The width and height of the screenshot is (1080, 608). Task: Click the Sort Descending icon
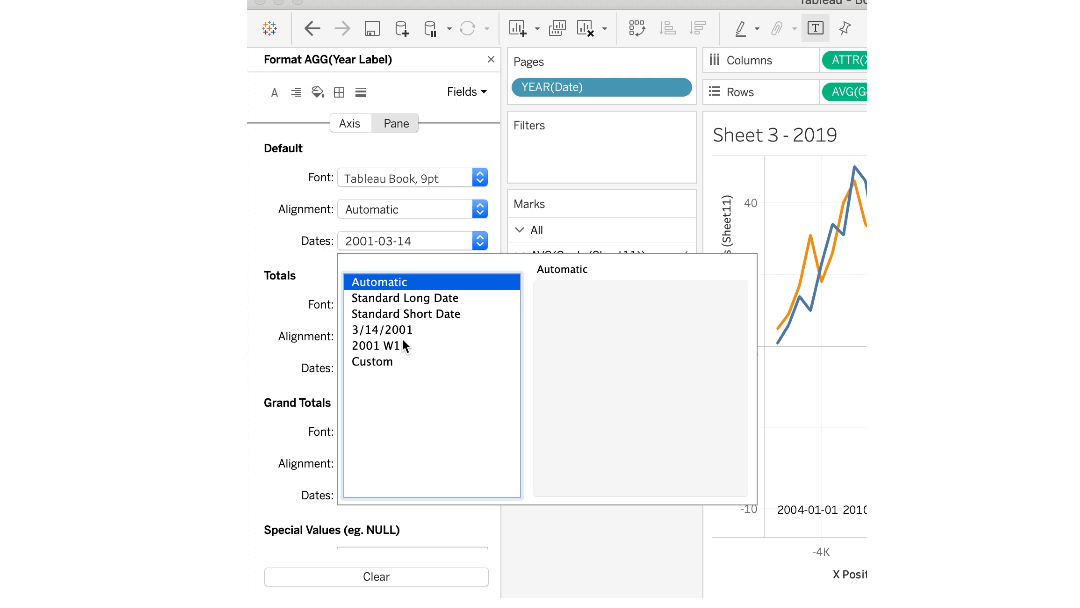pyautogui.click(x=698, y=28)
